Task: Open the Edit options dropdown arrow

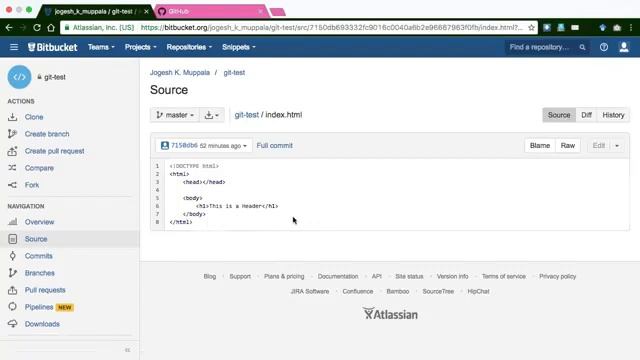Action: point(617,146)
